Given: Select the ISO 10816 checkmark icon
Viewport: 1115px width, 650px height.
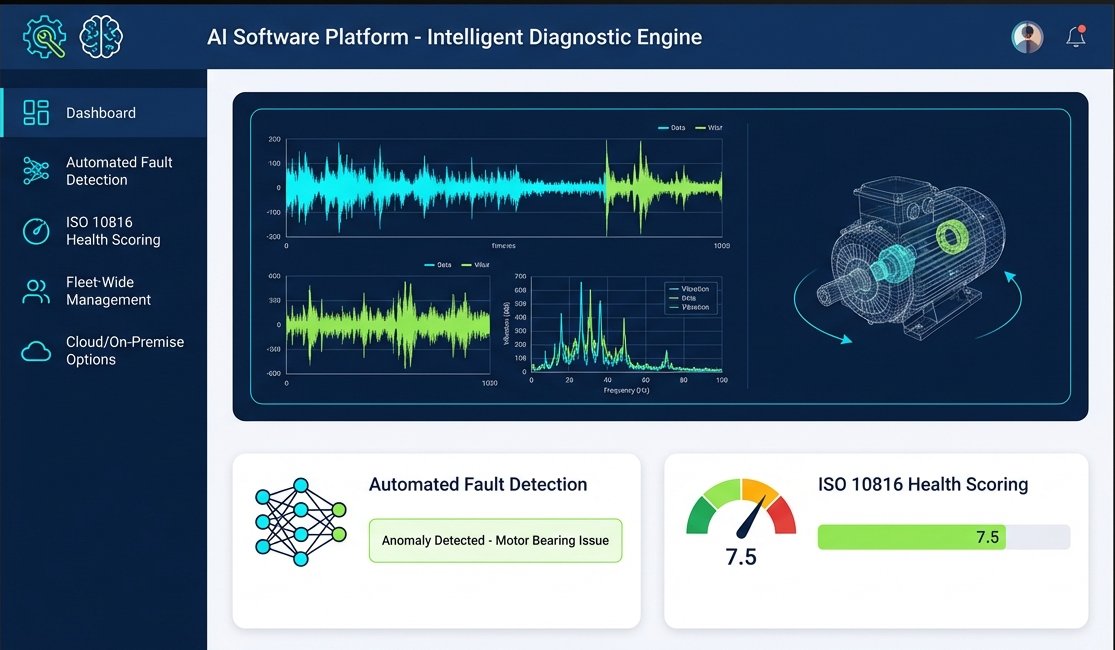Looking at the screenshot, I should click(34, 231).
